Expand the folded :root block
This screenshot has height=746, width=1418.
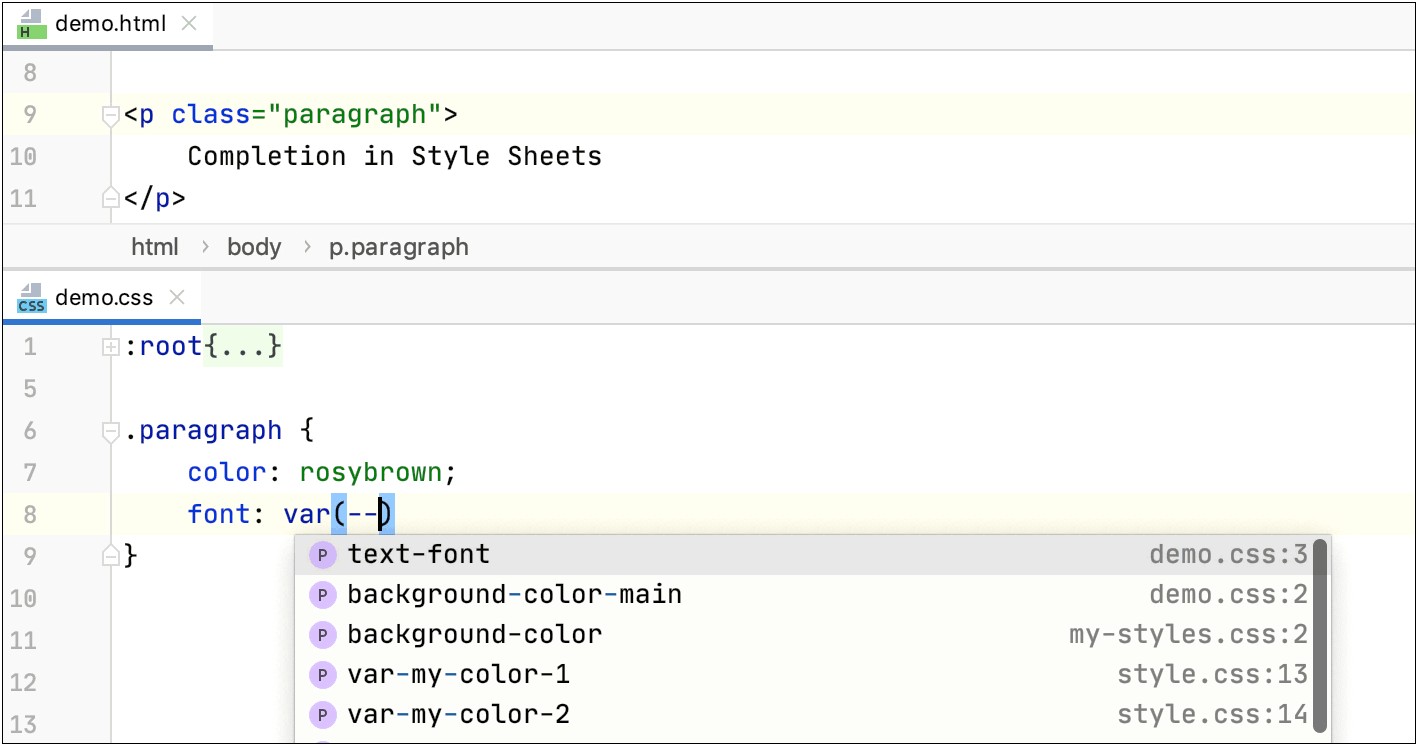coord(111,348)
